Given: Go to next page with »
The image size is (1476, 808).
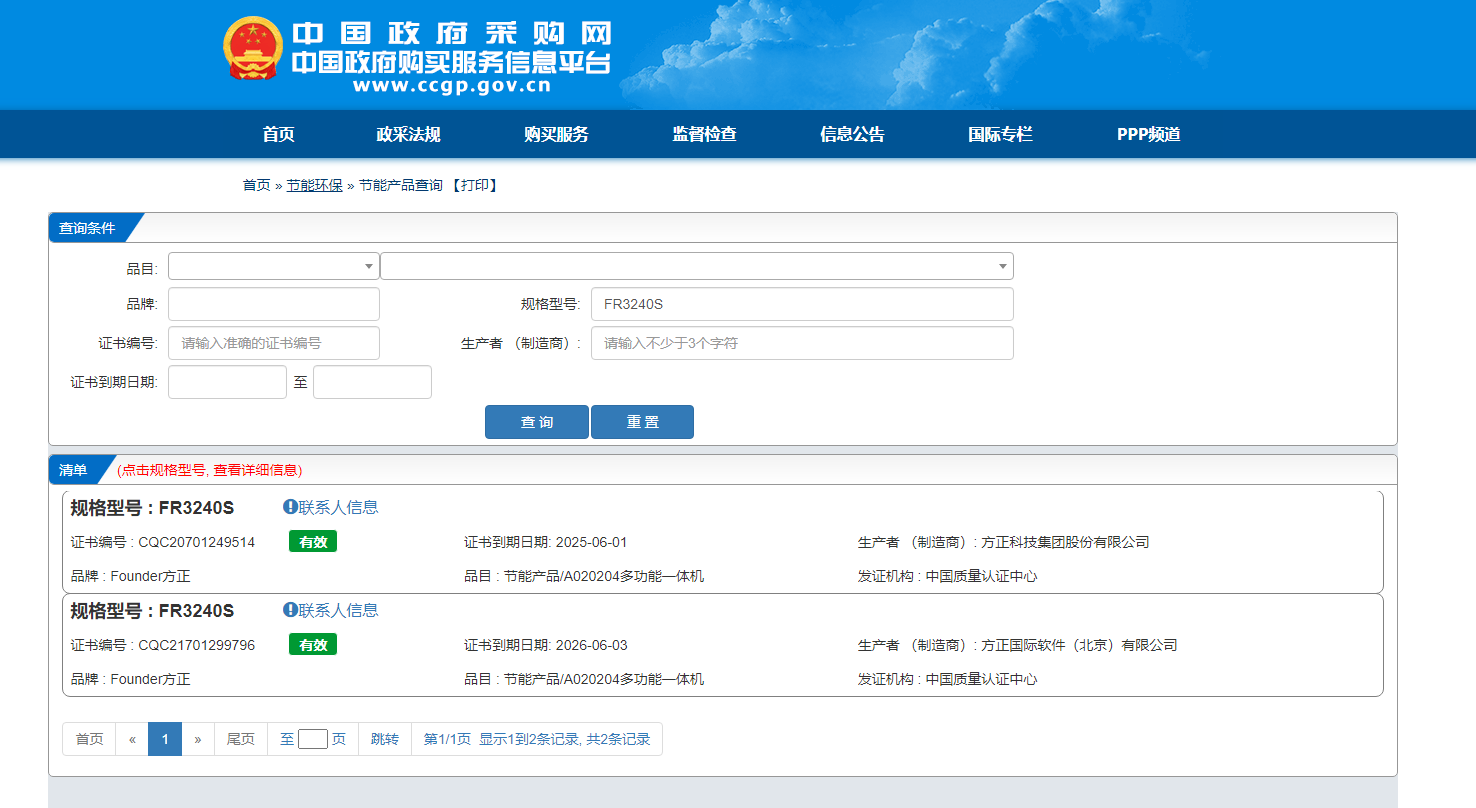Looking at the screenshot, I should [198, 739].
